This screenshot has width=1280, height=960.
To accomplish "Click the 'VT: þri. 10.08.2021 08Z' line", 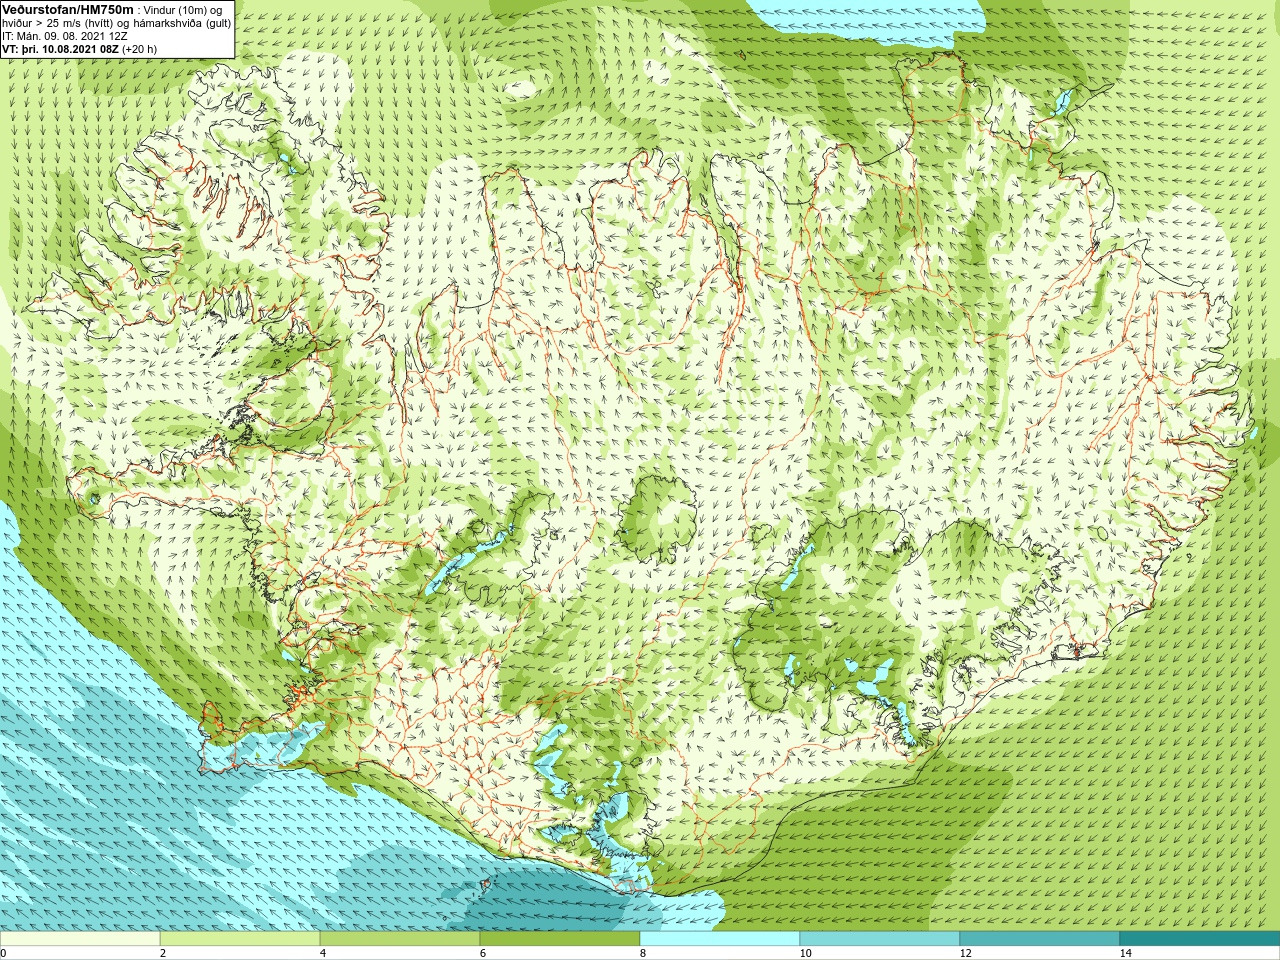I will point(61,48).
